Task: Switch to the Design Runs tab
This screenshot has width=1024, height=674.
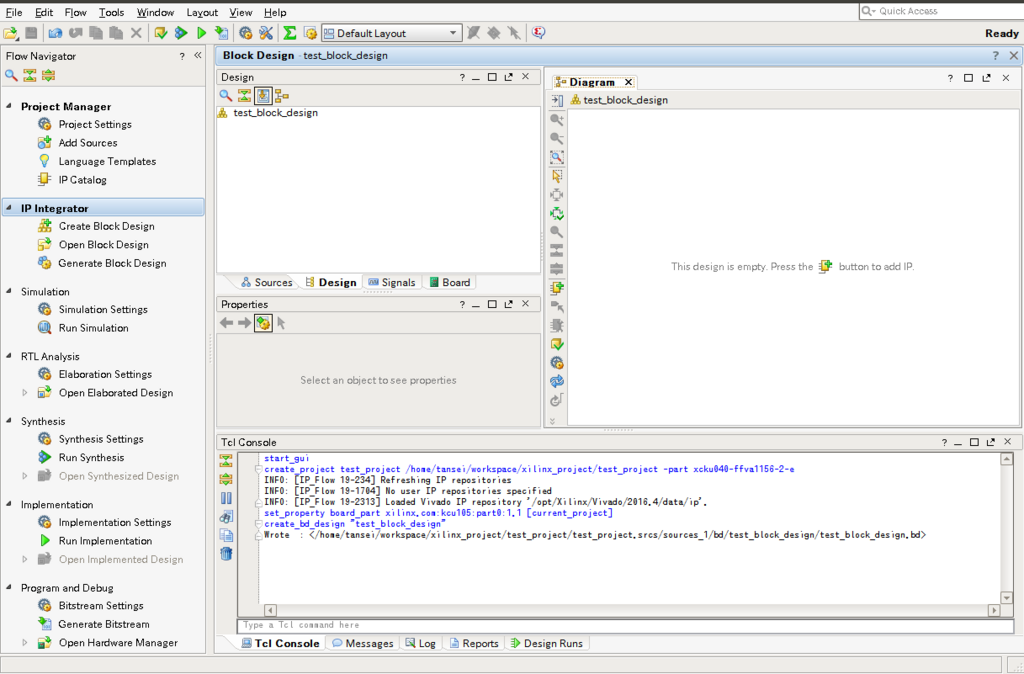Action: click(x=546, y=643)
